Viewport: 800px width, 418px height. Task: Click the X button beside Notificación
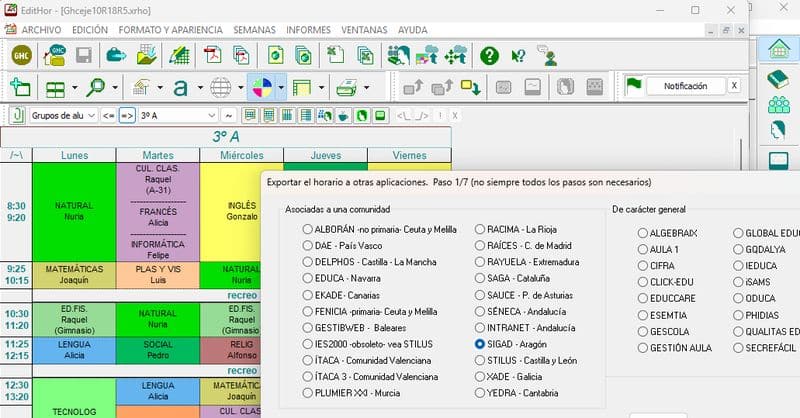tap(734, 86)
